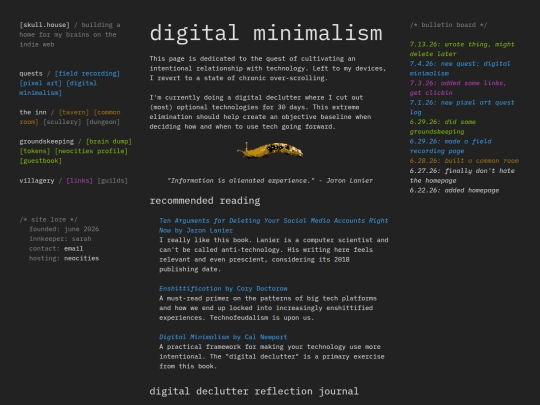Click the 'digital minimalism' page heading
540x405 pixels.
pyautogui.click(x=266, y=33)
